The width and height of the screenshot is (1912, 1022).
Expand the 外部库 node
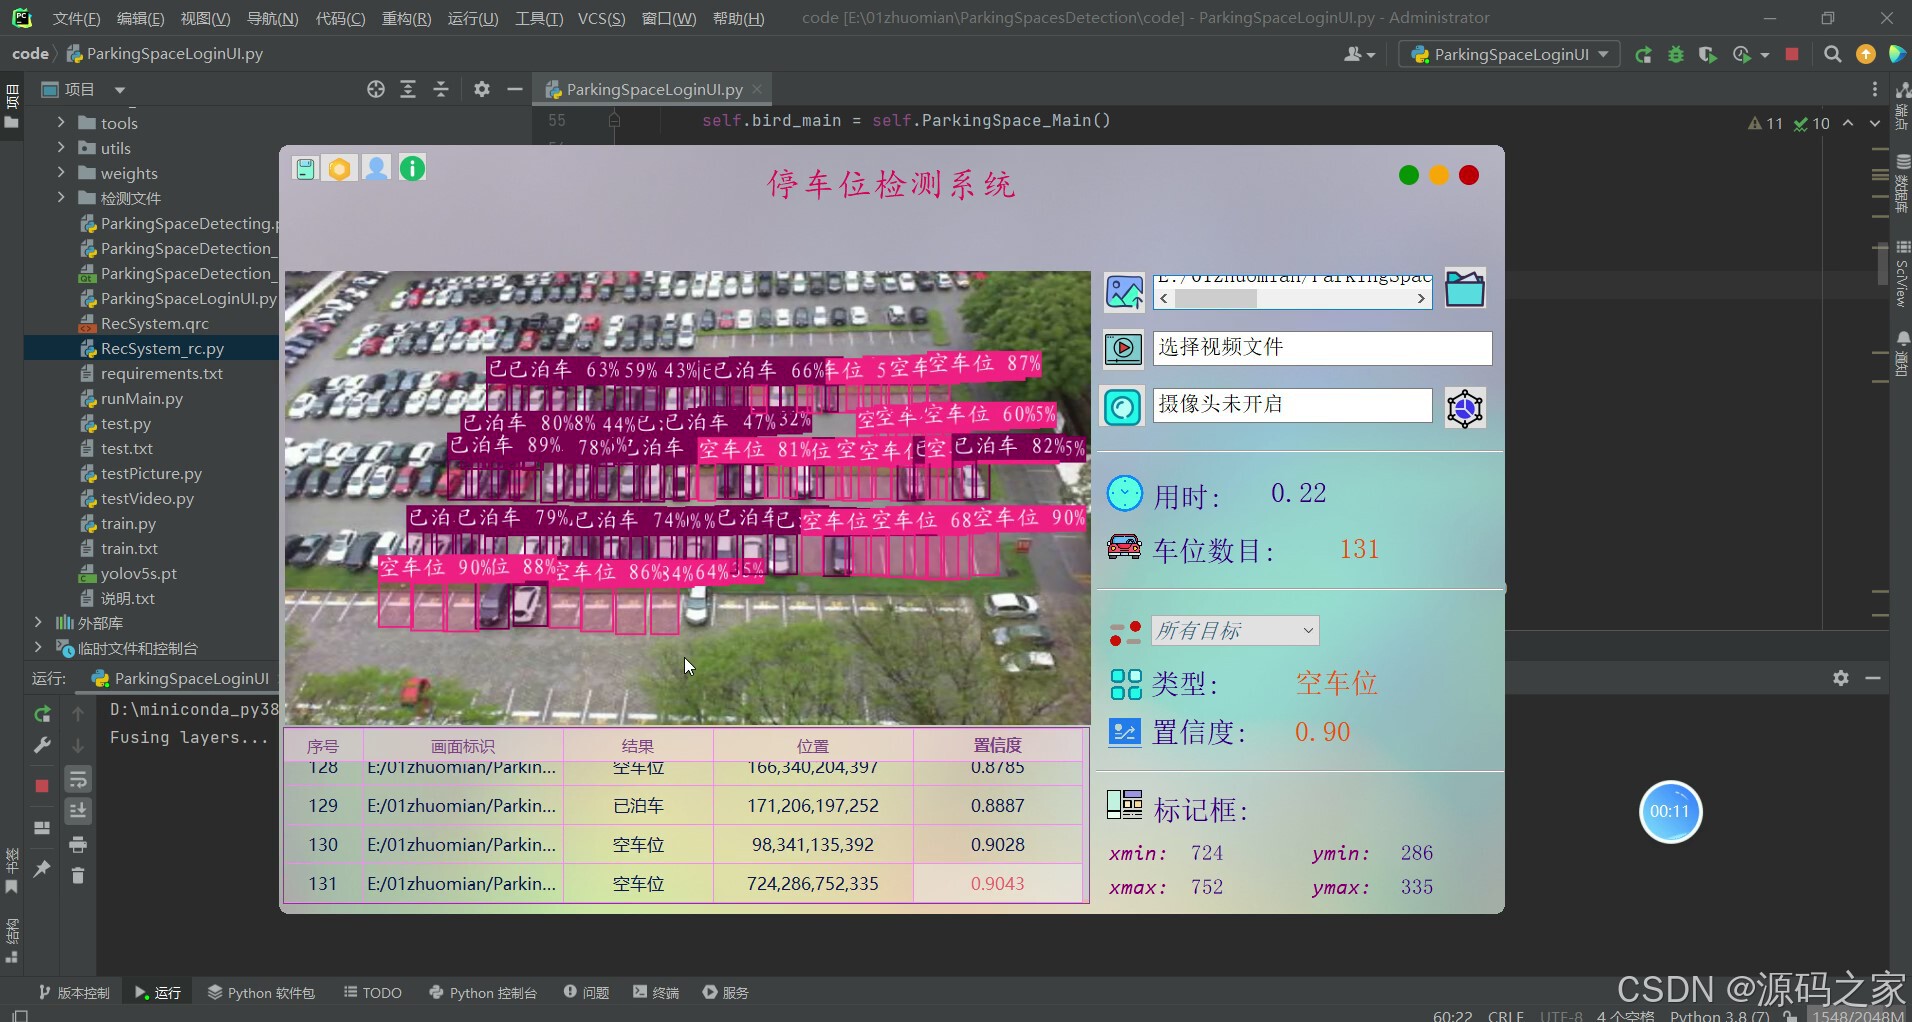(38, 622)
